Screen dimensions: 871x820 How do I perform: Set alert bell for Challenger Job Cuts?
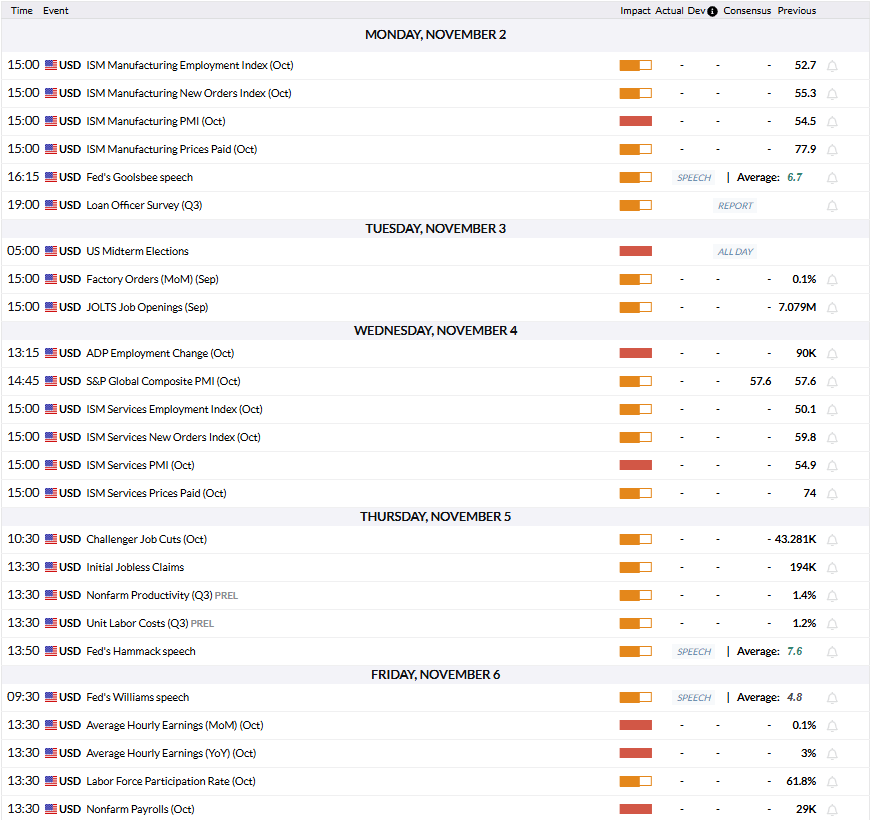(832, 540)
